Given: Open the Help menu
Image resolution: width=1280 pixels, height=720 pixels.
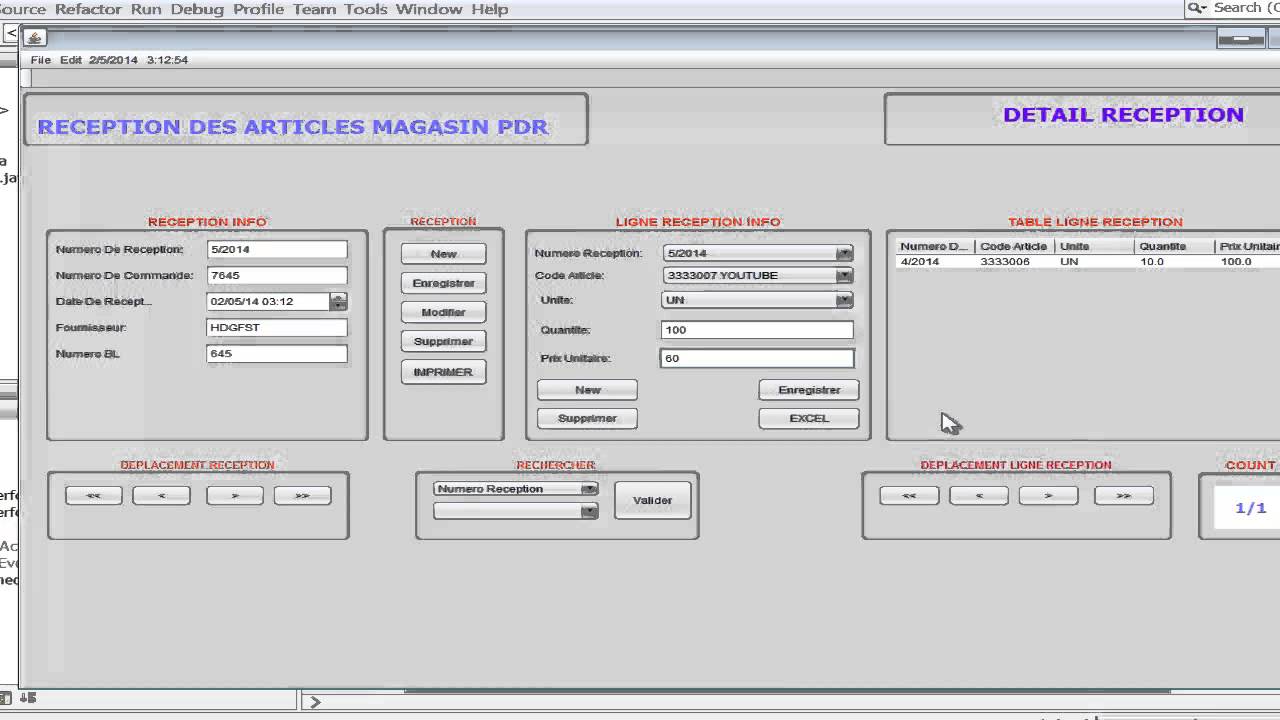Looking at the screenshot, I should click(x=489, y=9).
